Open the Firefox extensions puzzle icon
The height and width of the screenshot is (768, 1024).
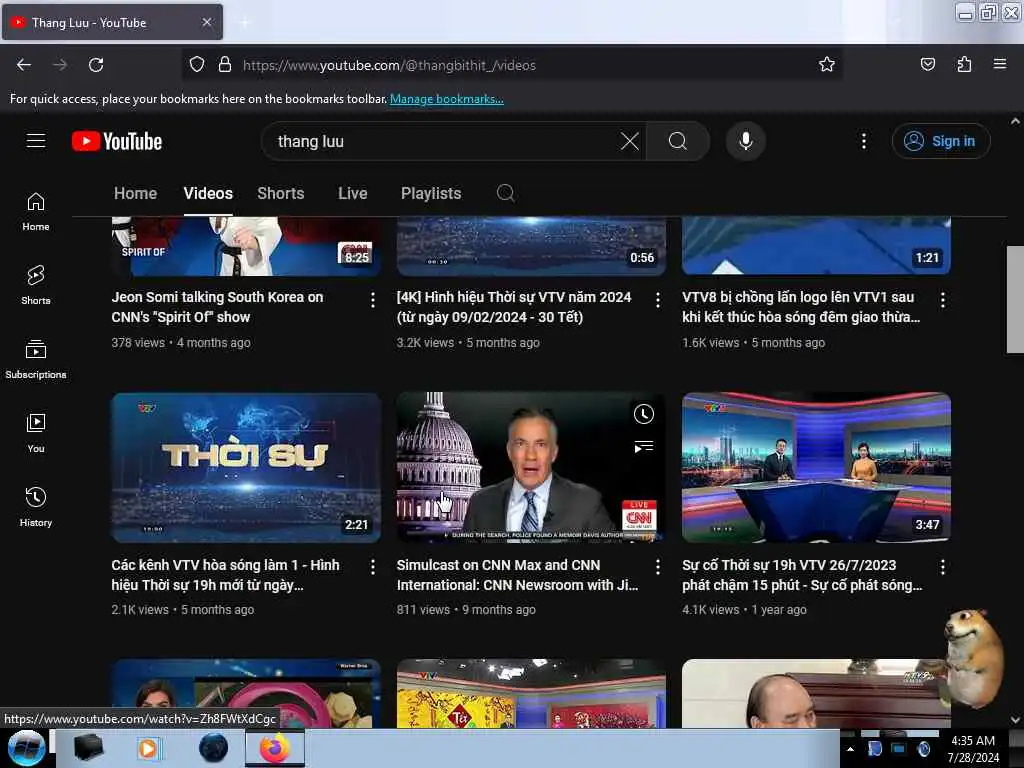[964, 64]
